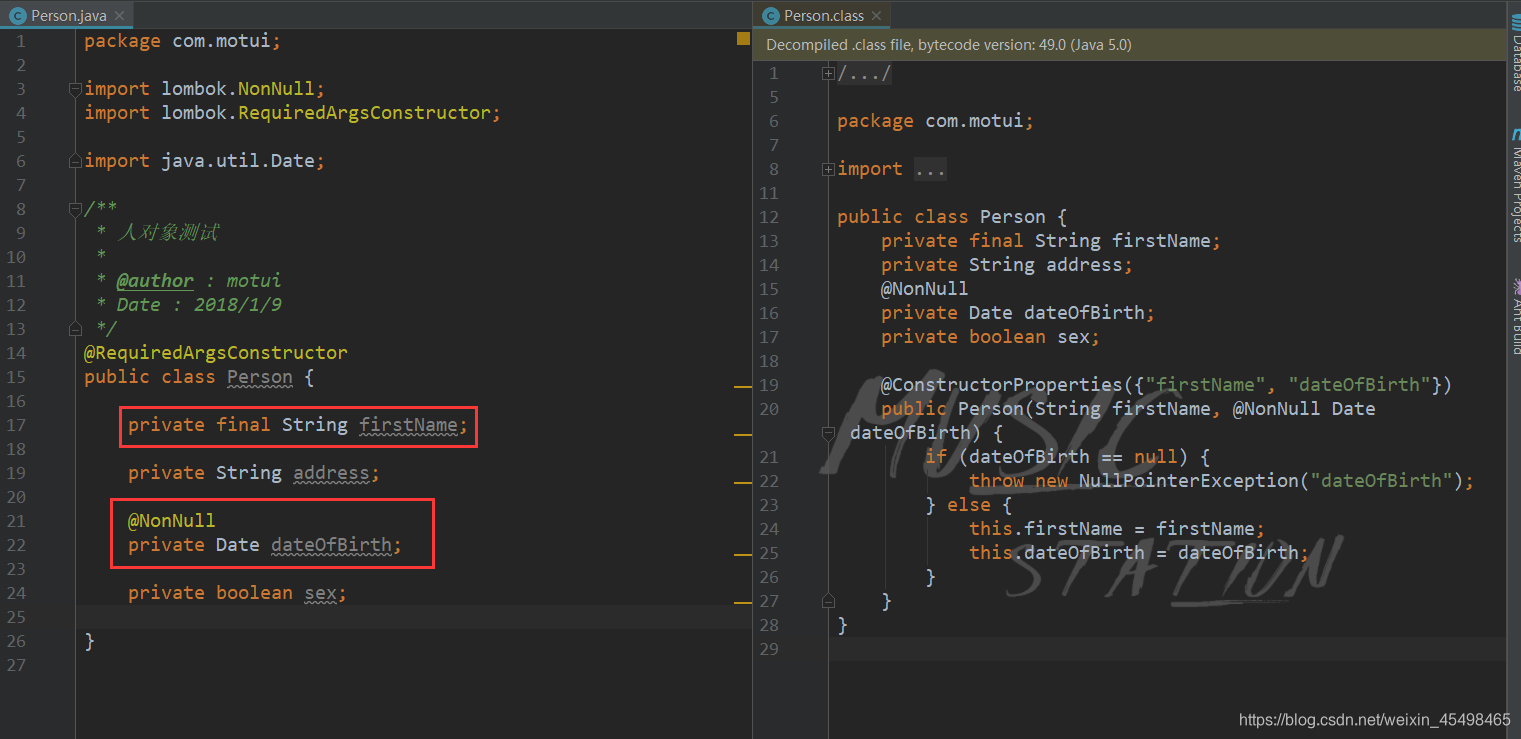Collapse the import fold ending at line 6
This screenshot has height=739, width=1521.
(x=75, y=161)
